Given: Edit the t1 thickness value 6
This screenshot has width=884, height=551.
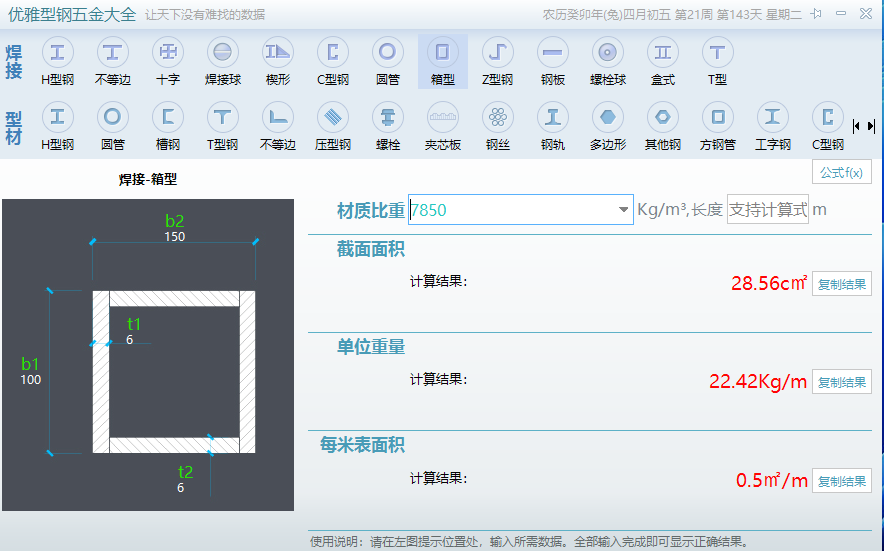Looking at the screenshot, I should pos(130,340).
